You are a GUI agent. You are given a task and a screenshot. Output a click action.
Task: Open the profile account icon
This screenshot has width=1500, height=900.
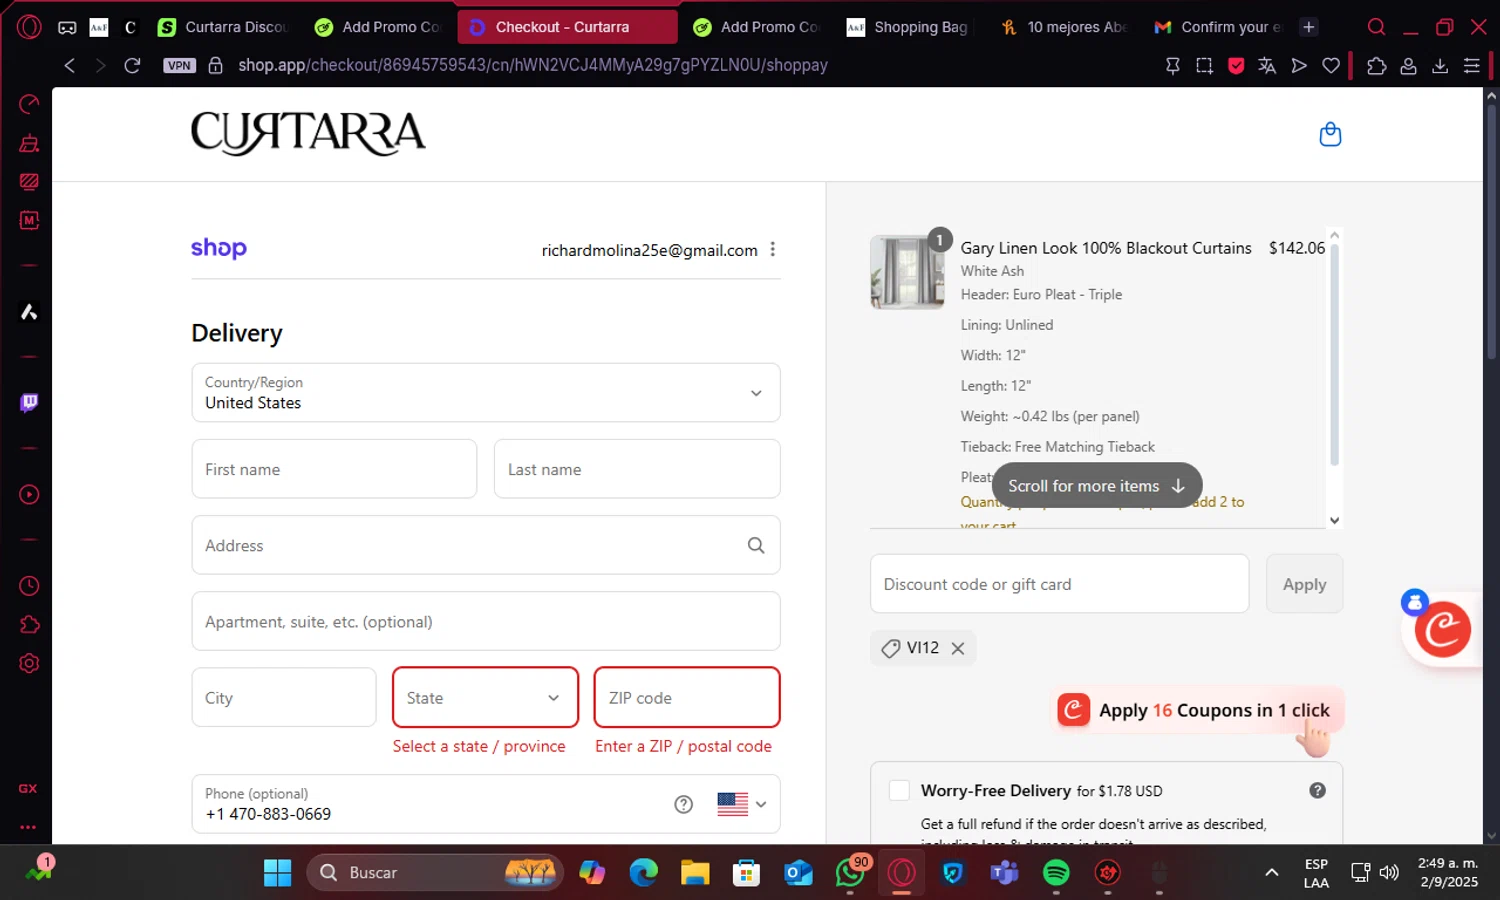[1408, 65]
